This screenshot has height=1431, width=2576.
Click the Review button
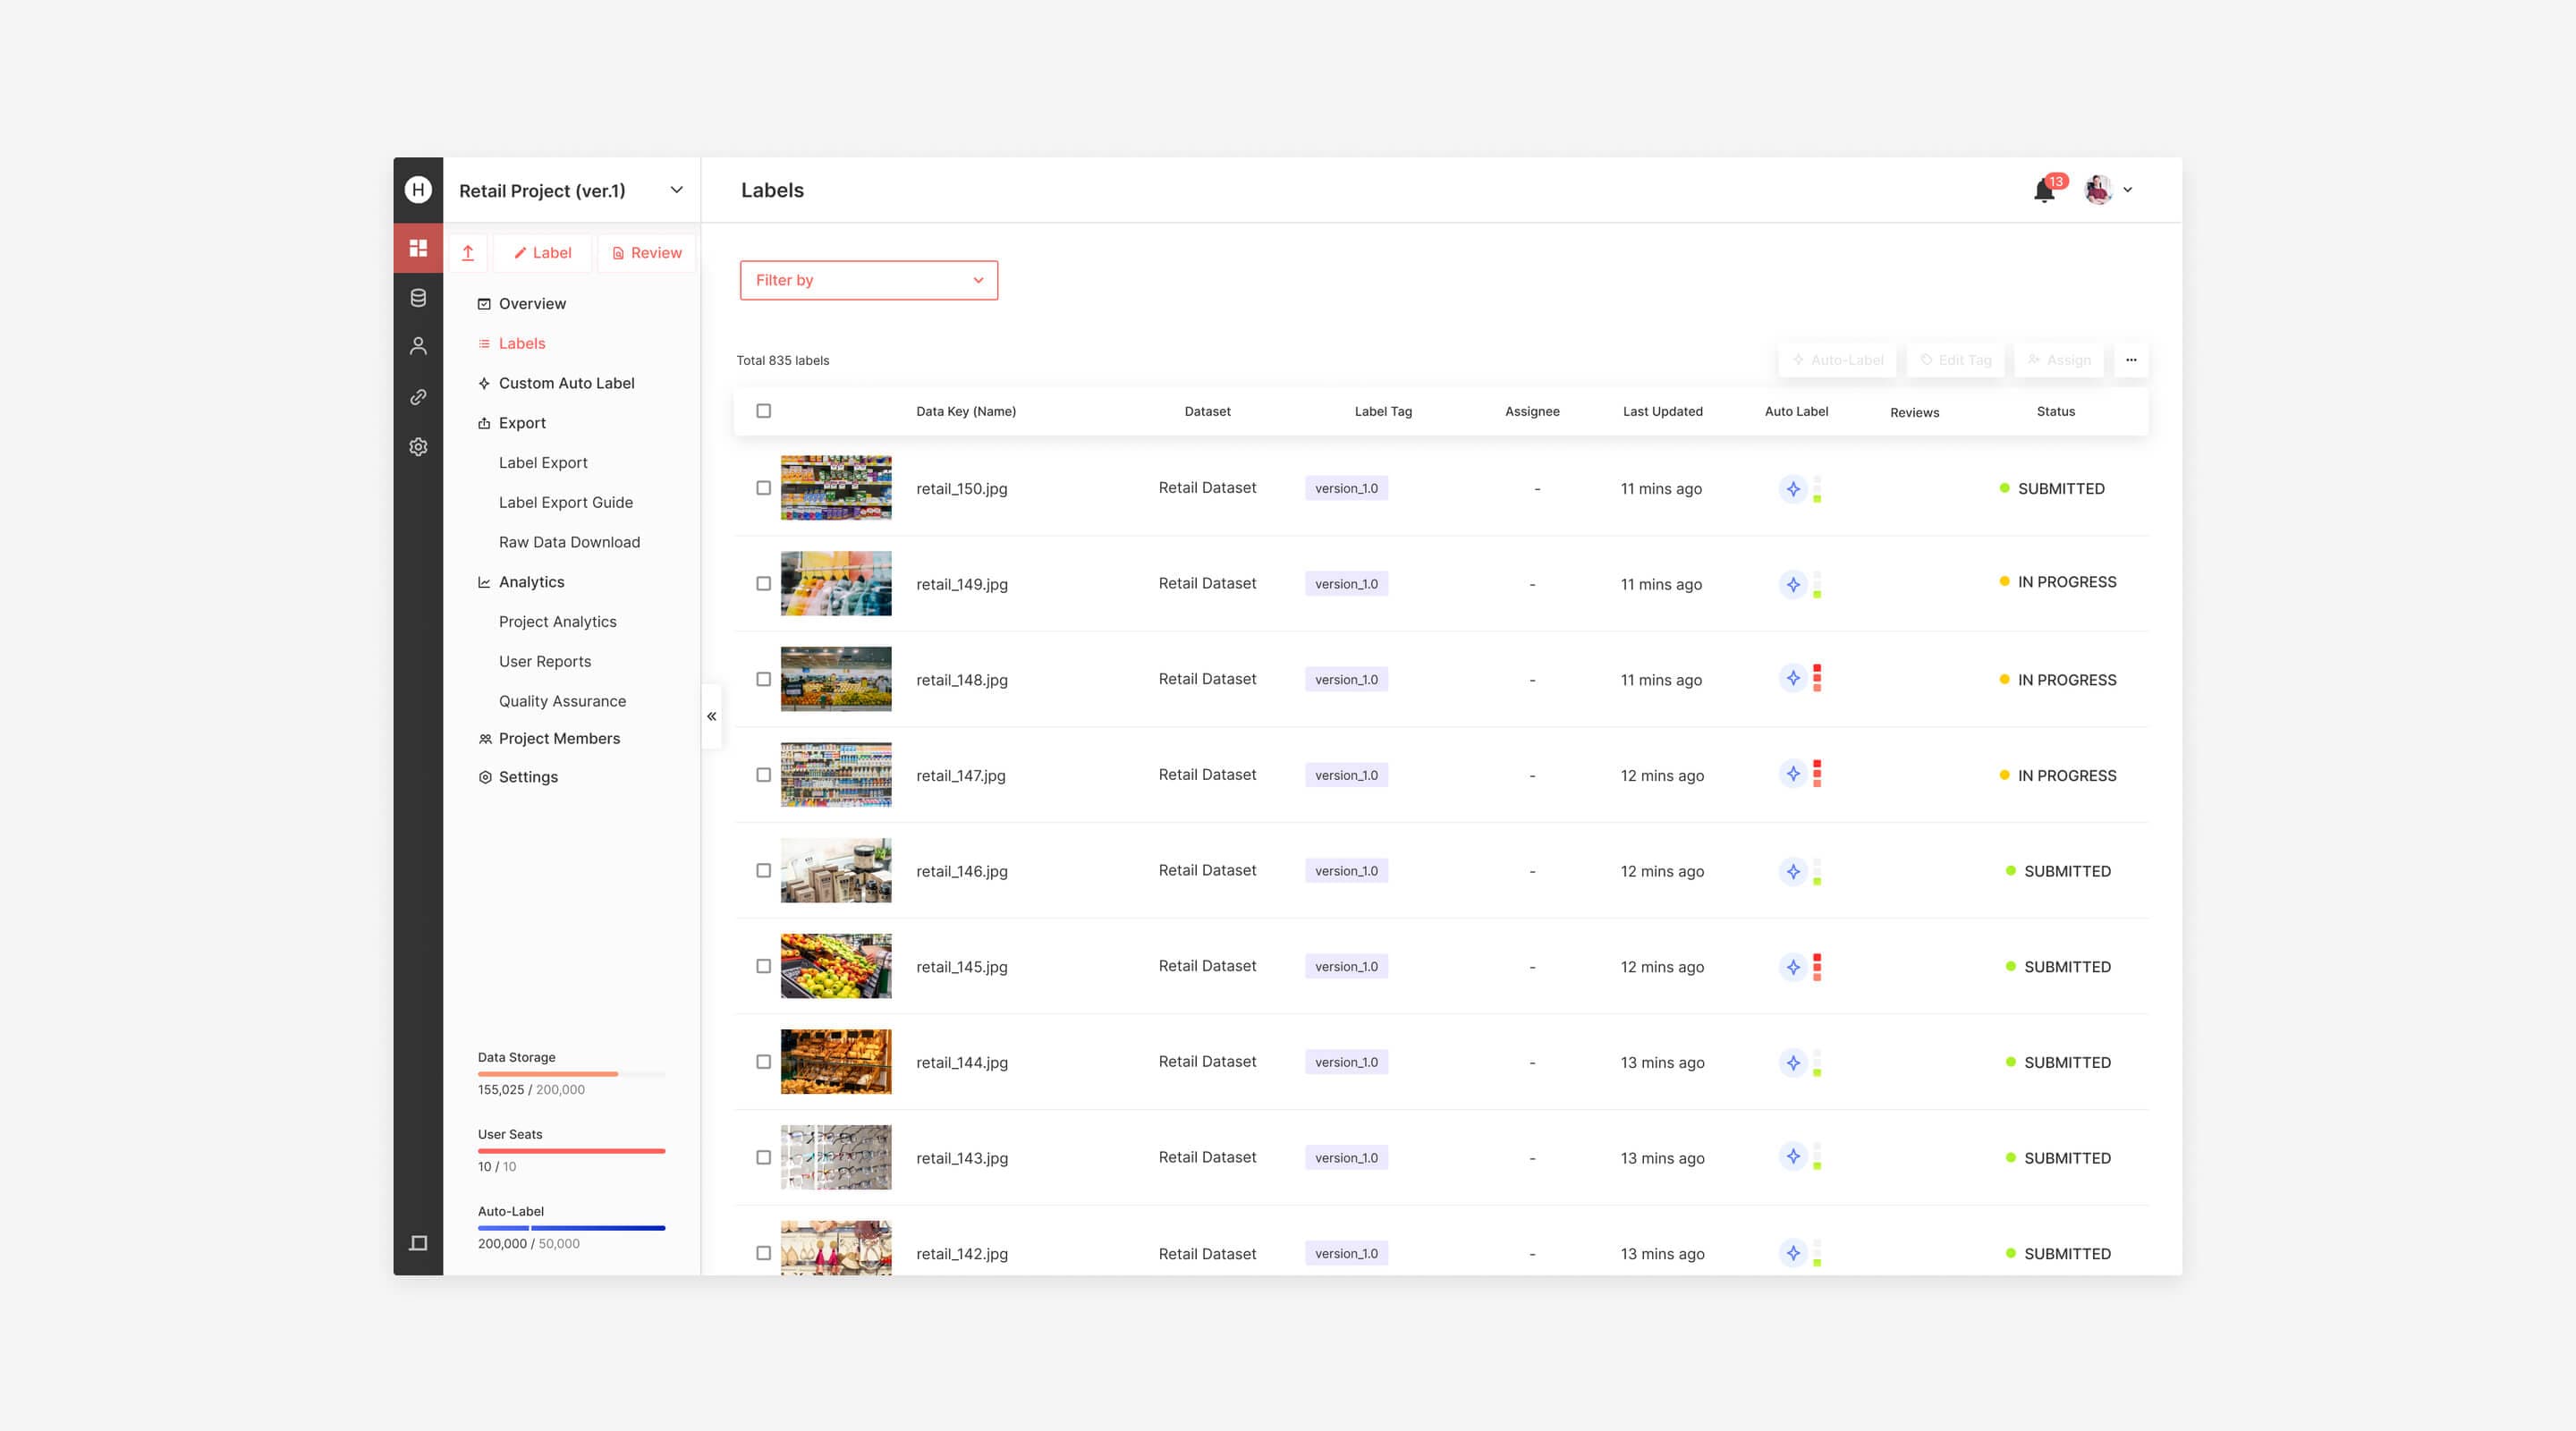646,253
